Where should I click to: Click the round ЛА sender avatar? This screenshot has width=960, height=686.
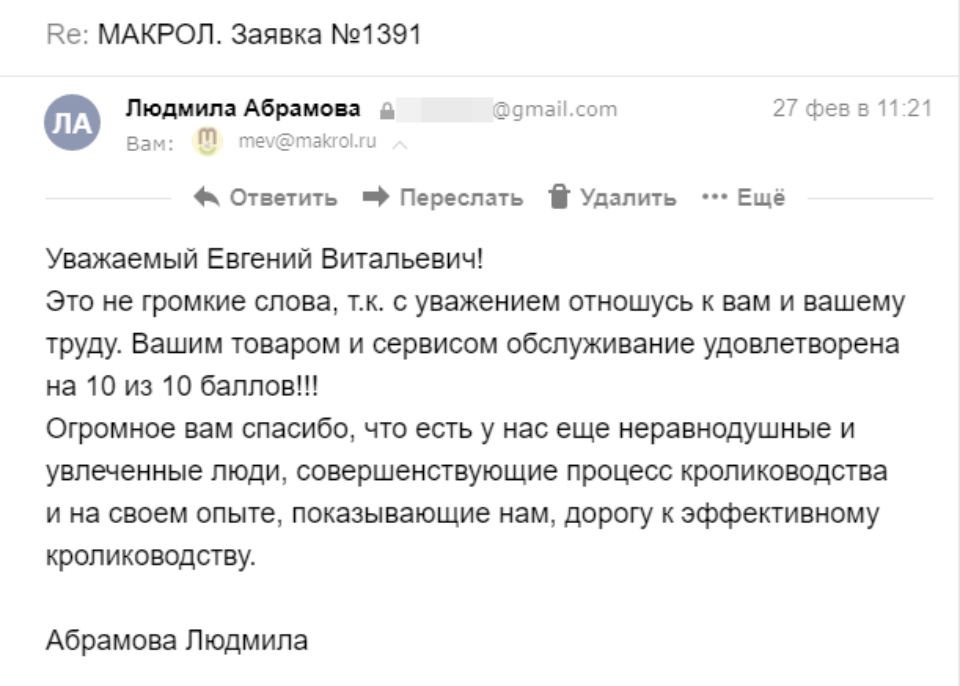point(72,123)
